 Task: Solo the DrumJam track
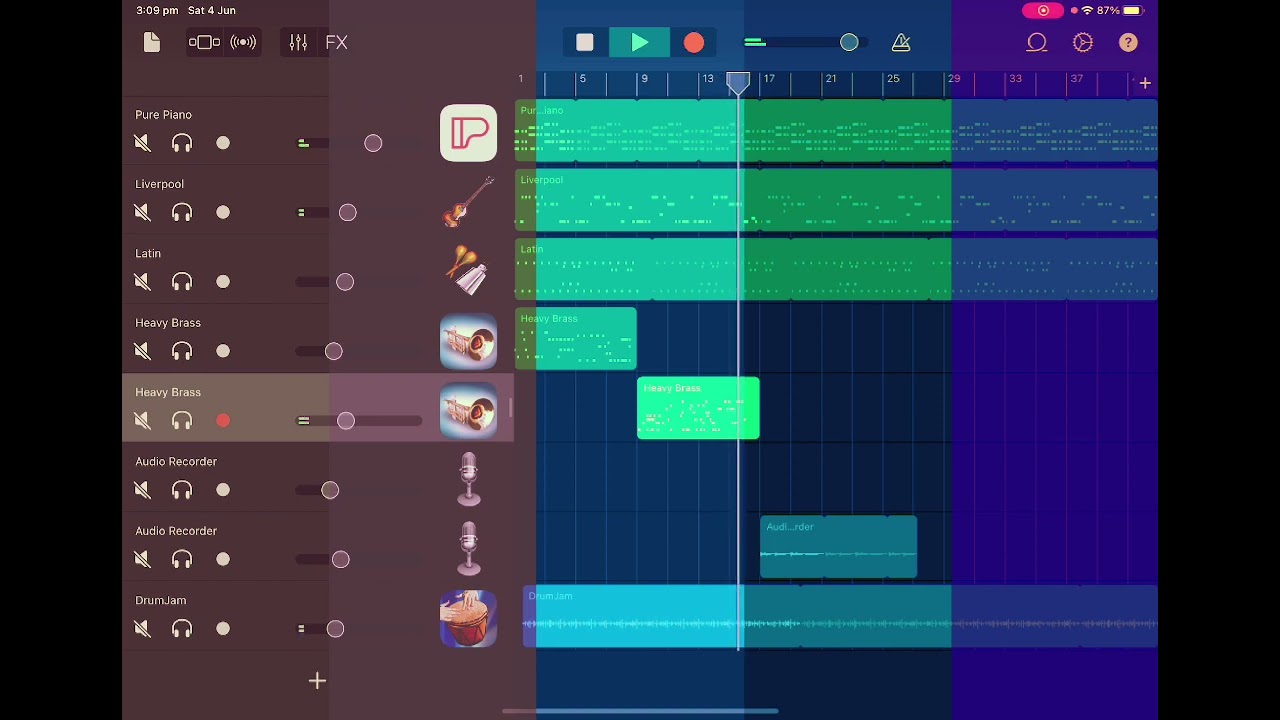(x=182, y=629)
